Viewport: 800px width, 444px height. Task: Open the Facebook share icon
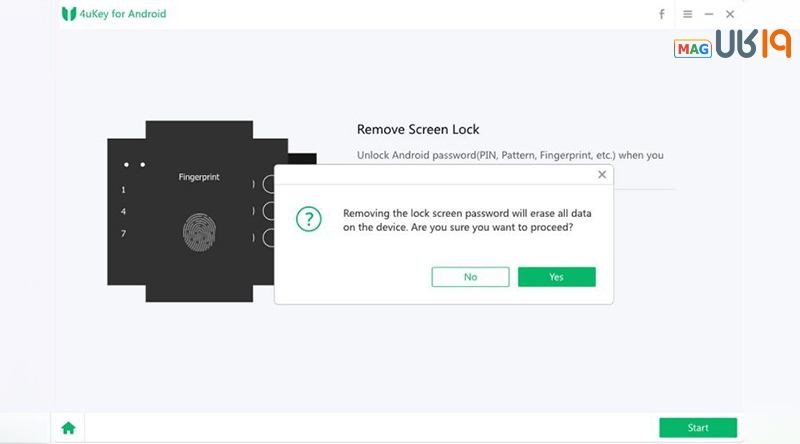661,14
